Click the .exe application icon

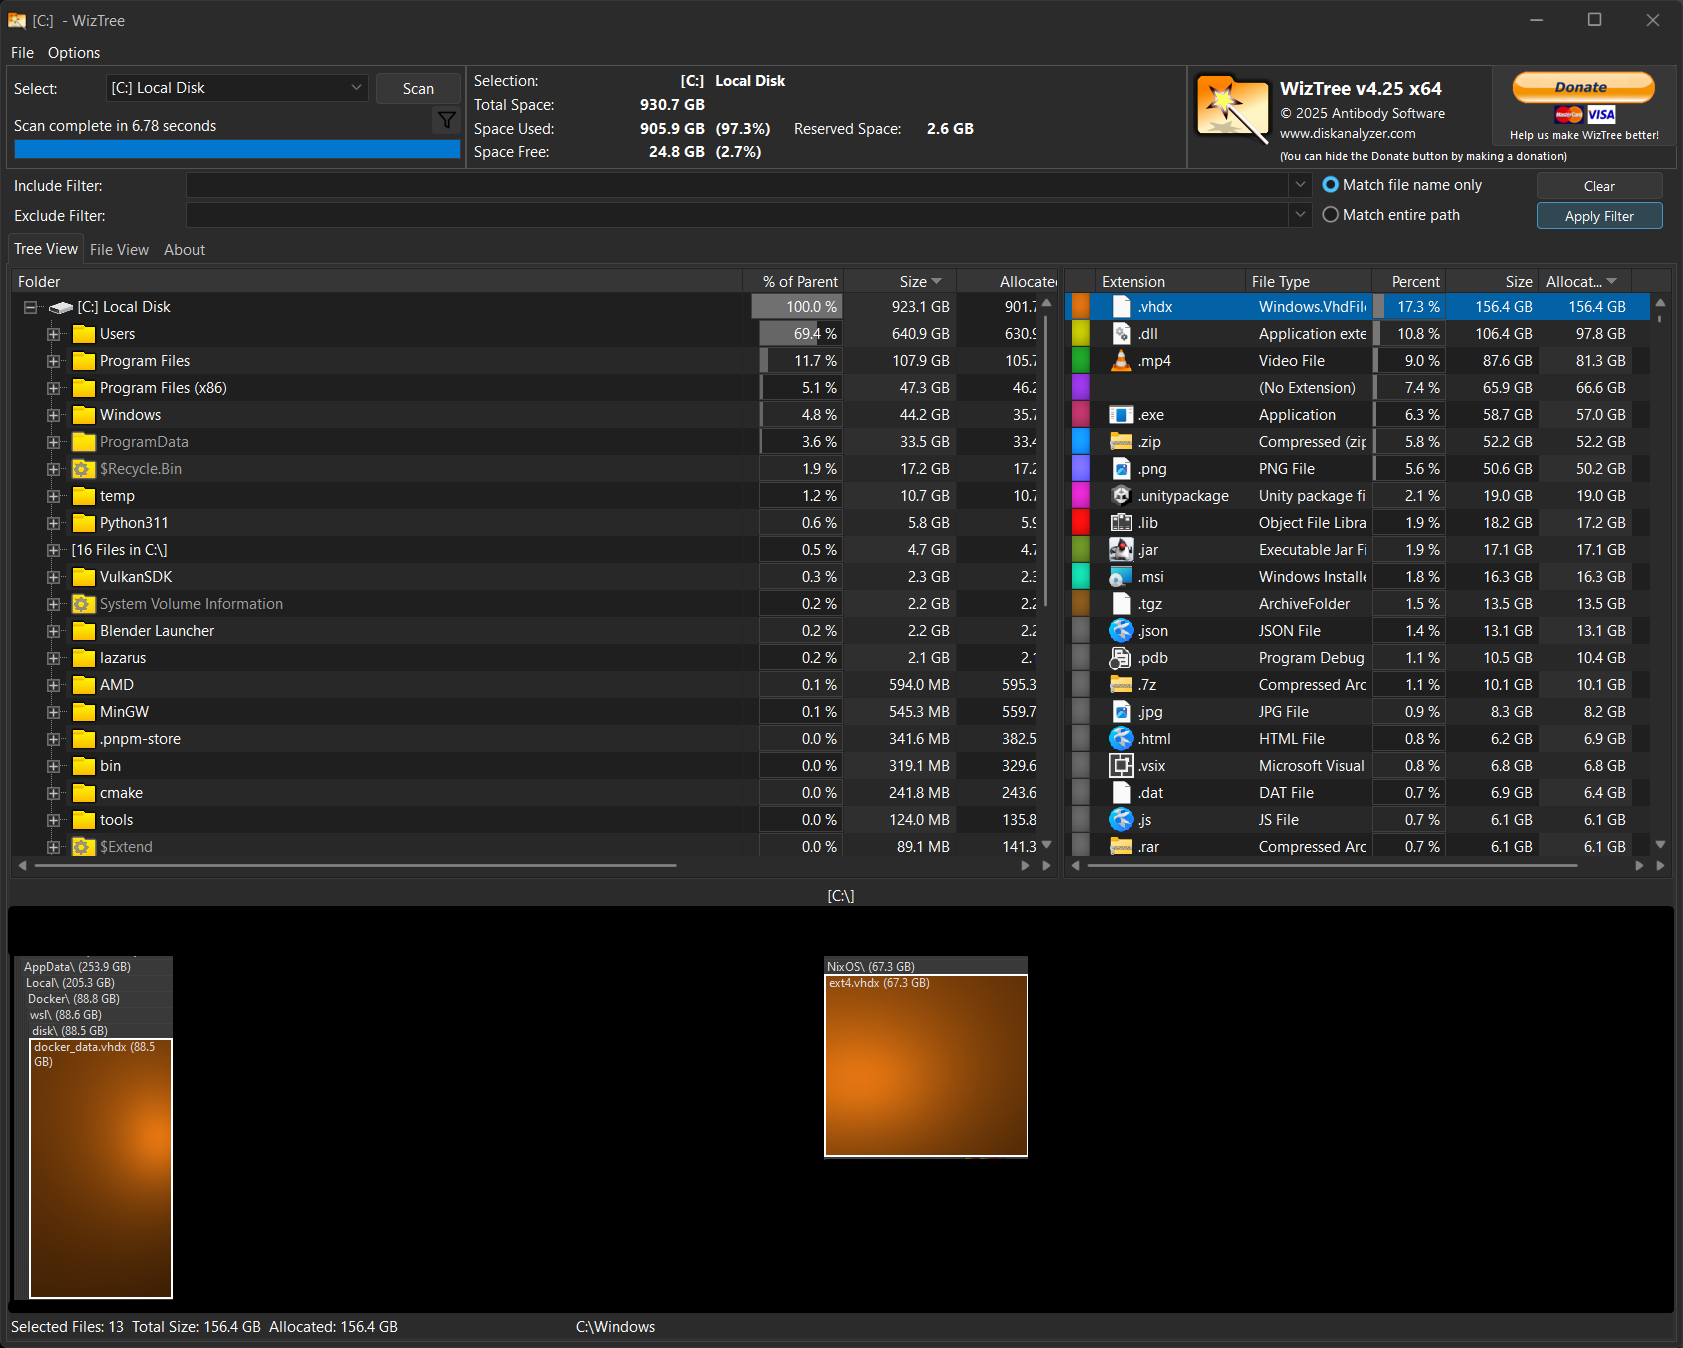click(x=1121, y=415)
